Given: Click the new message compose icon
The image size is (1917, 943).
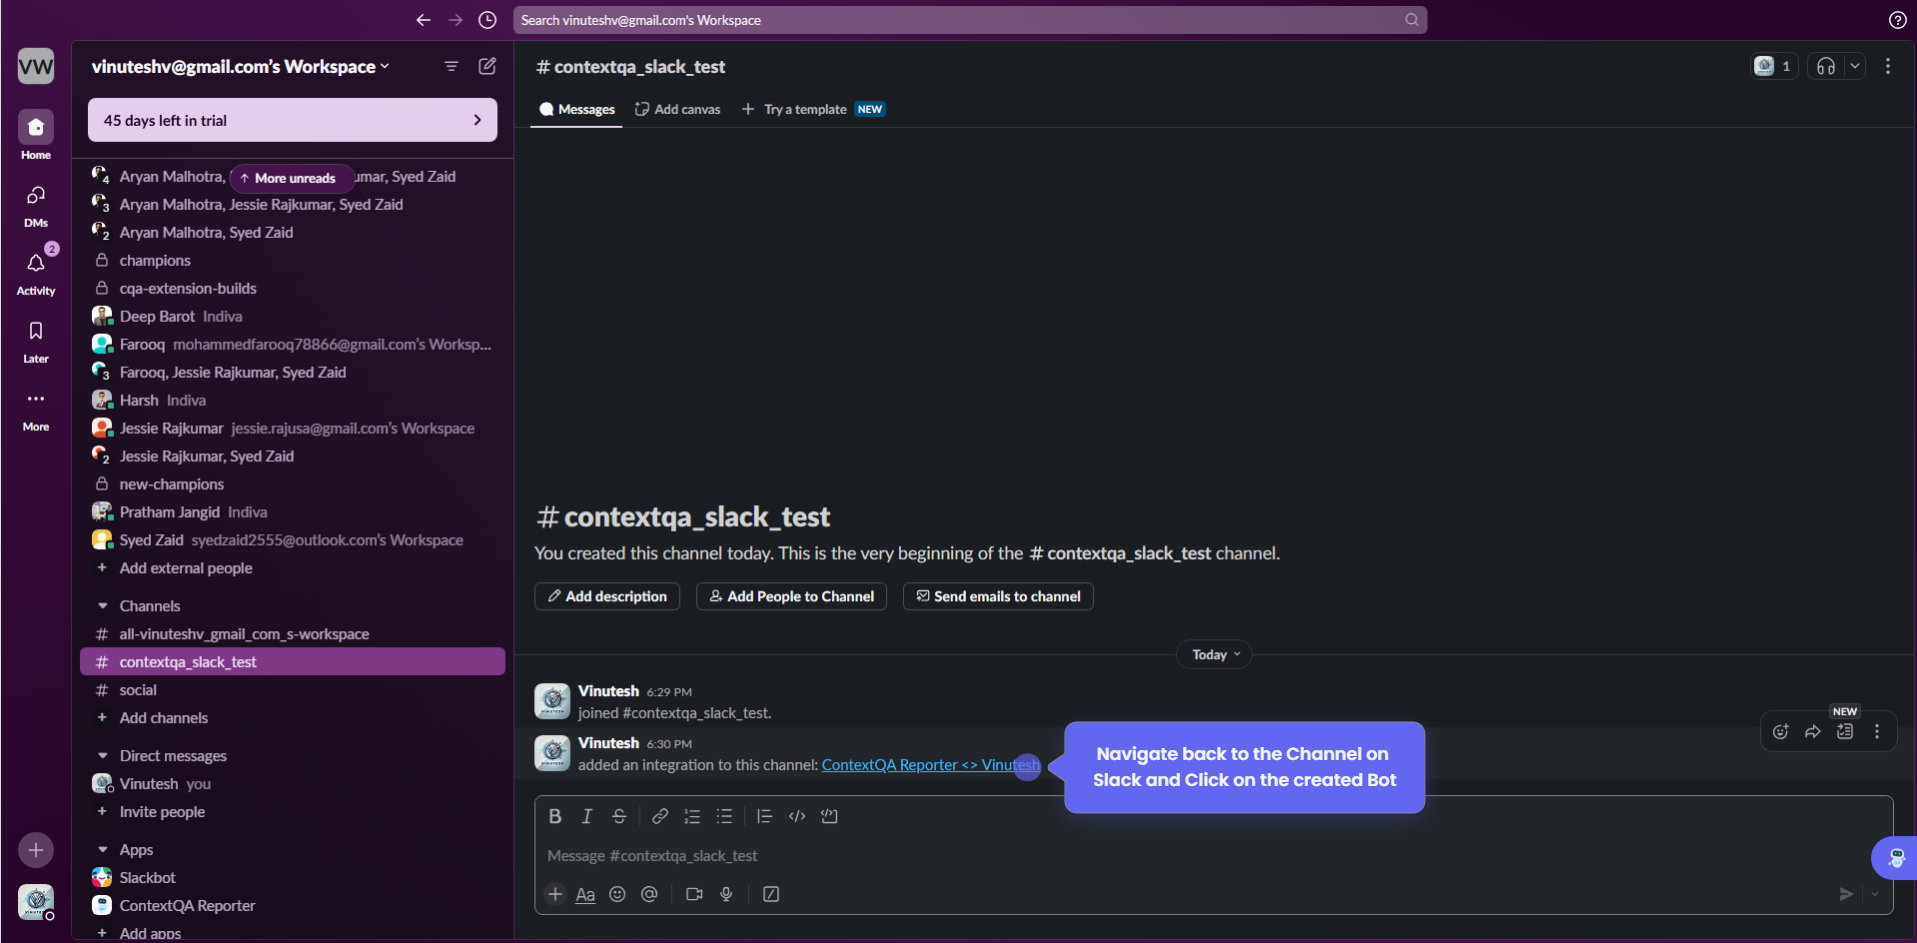Looking at the screenshot, I should tap(487, 66).
